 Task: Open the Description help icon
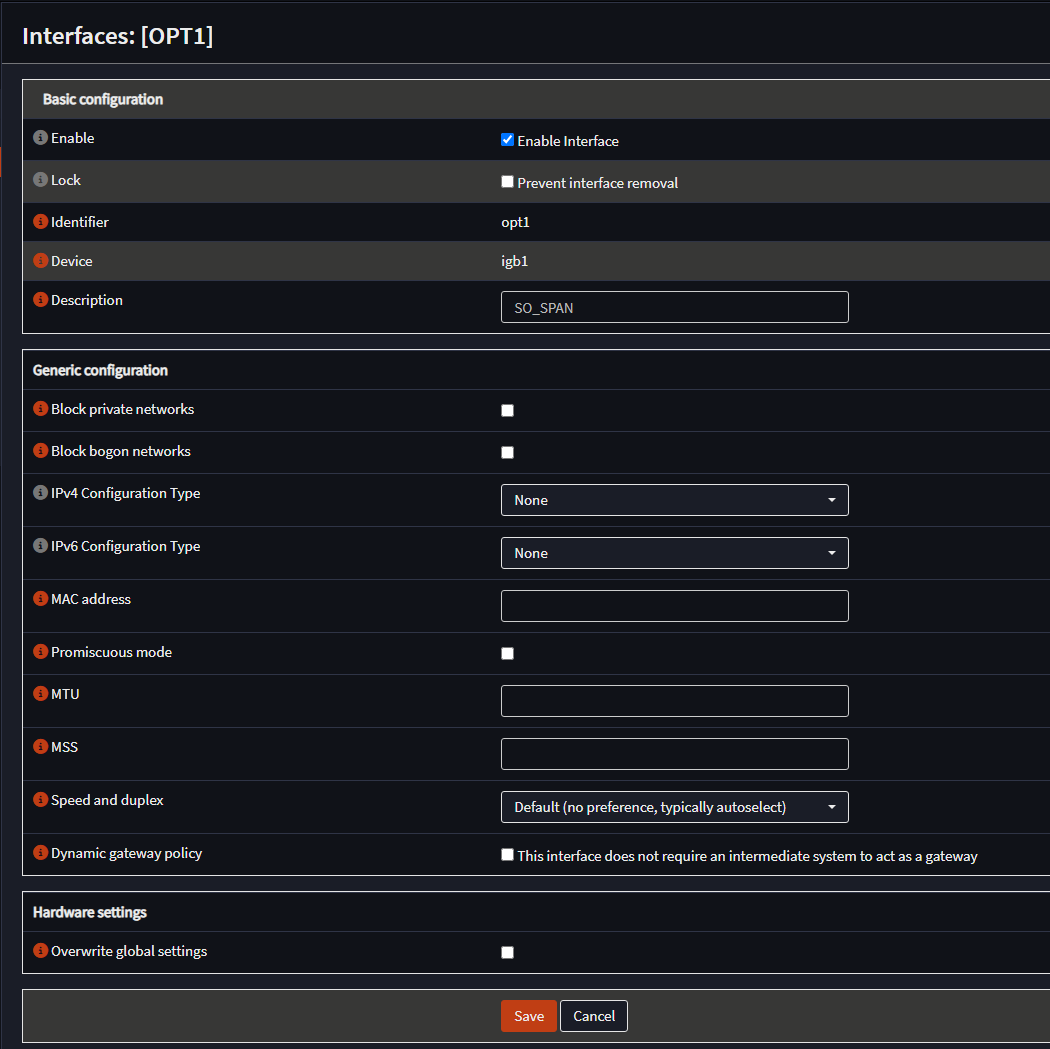click(40, 299)
